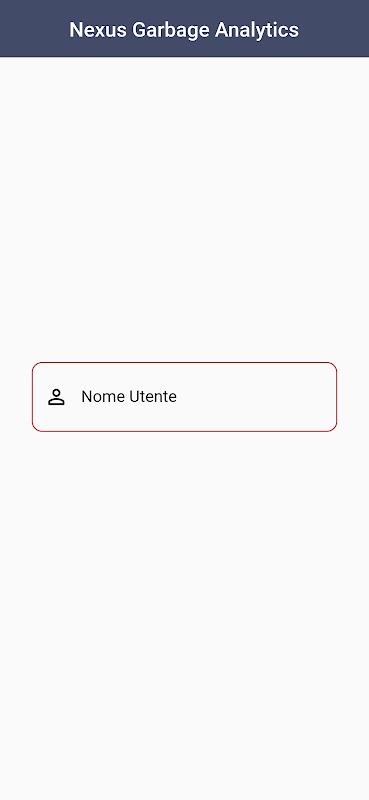The height and width of the screenshot is (800, 369).
Task: Click blank area above the username field
Action: click(184, 209)
